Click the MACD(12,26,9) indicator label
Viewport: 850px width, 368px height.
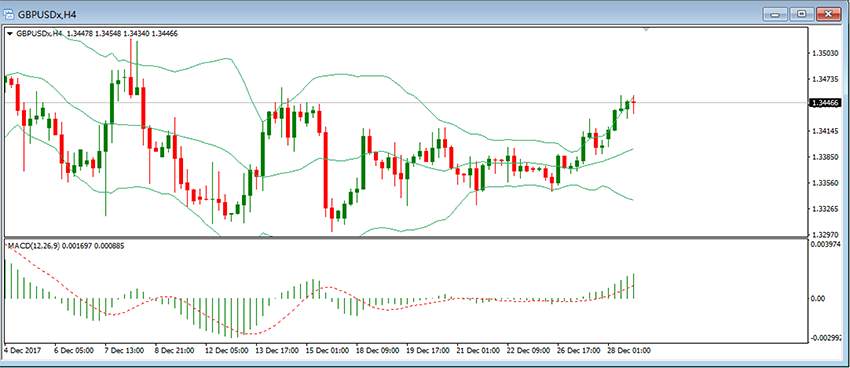(33, 246)
